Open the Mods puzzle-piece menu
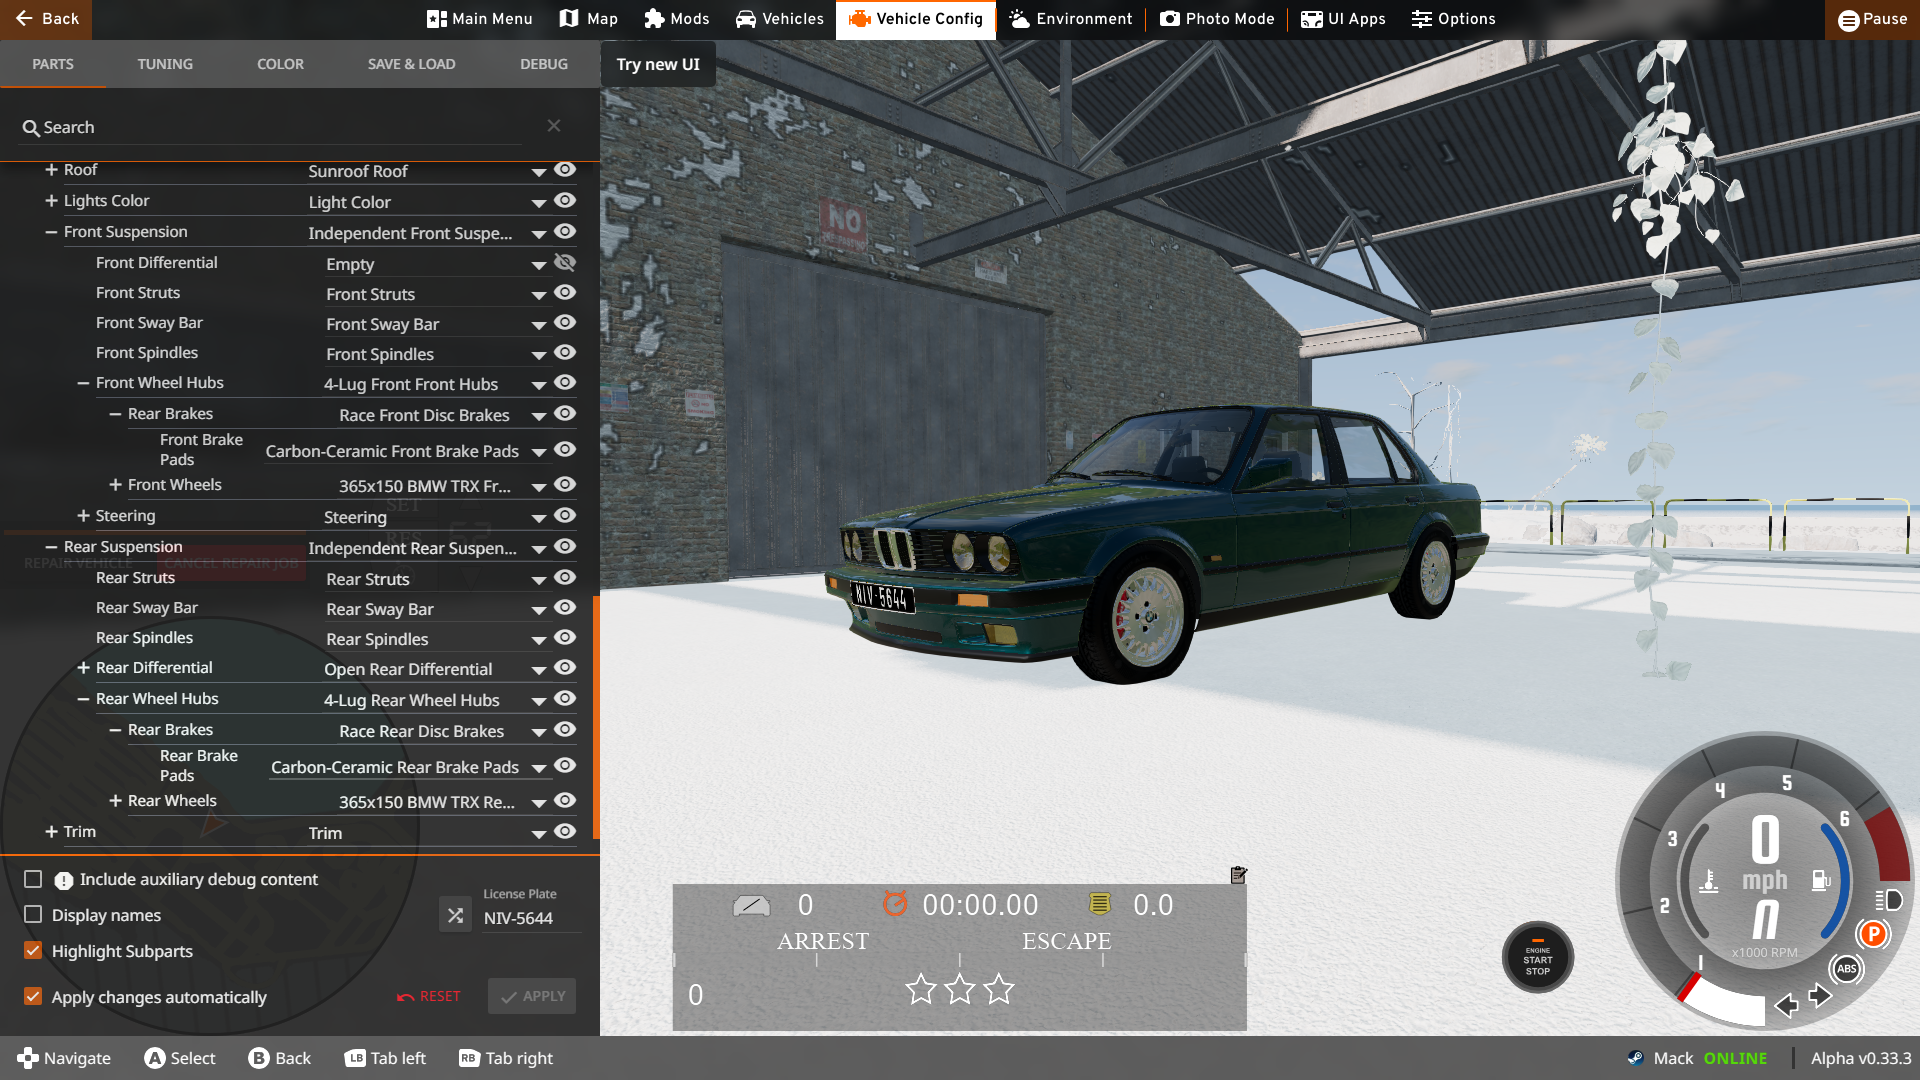 point(677,19)
